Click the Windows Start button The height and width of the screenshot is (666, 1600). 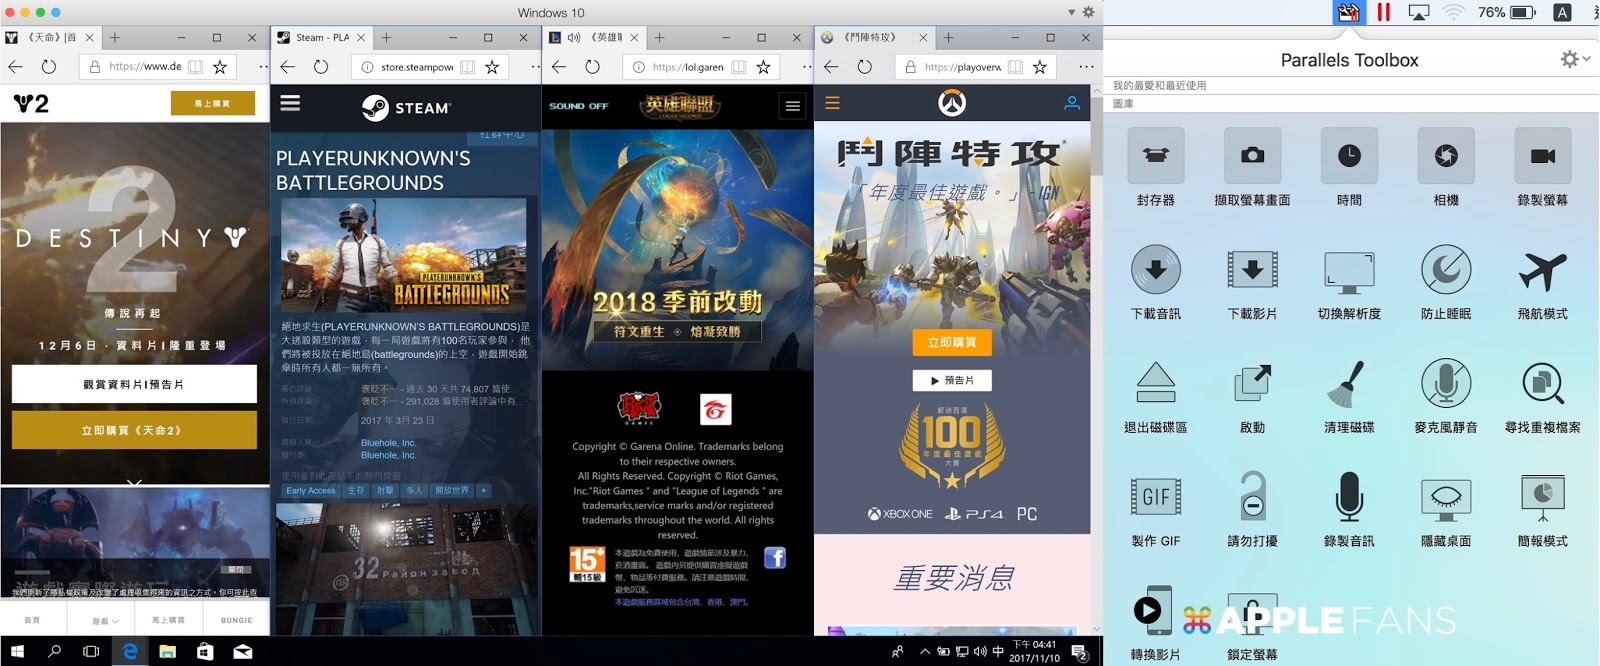tap(17, 651)
